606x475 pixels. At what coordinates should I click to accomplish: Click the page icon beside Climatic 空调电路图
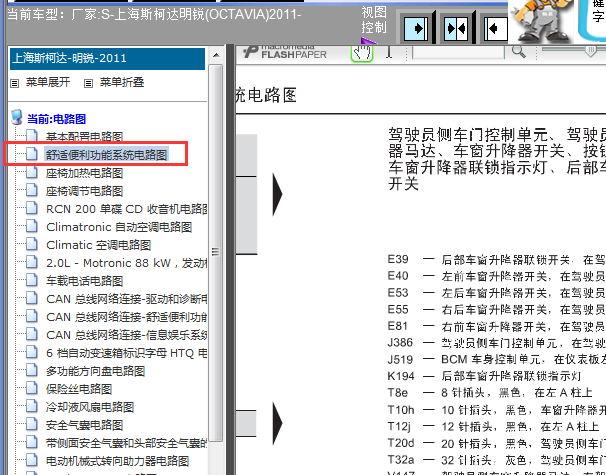tap(32, 244)
